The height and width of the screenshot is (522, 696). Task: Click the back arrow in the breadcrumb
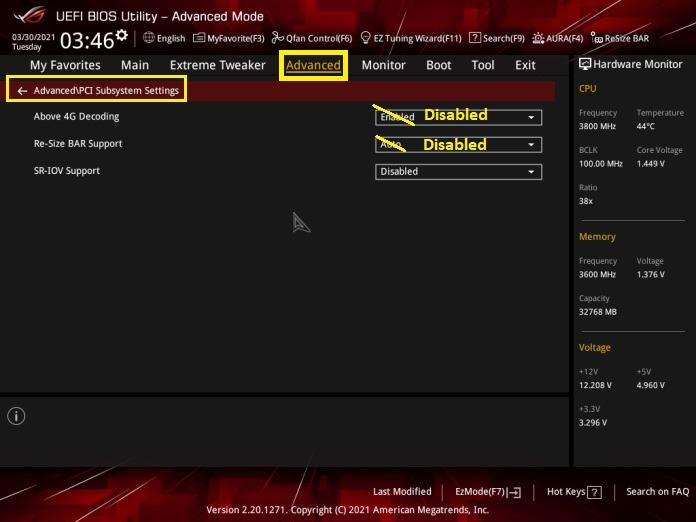coord(22,91)
